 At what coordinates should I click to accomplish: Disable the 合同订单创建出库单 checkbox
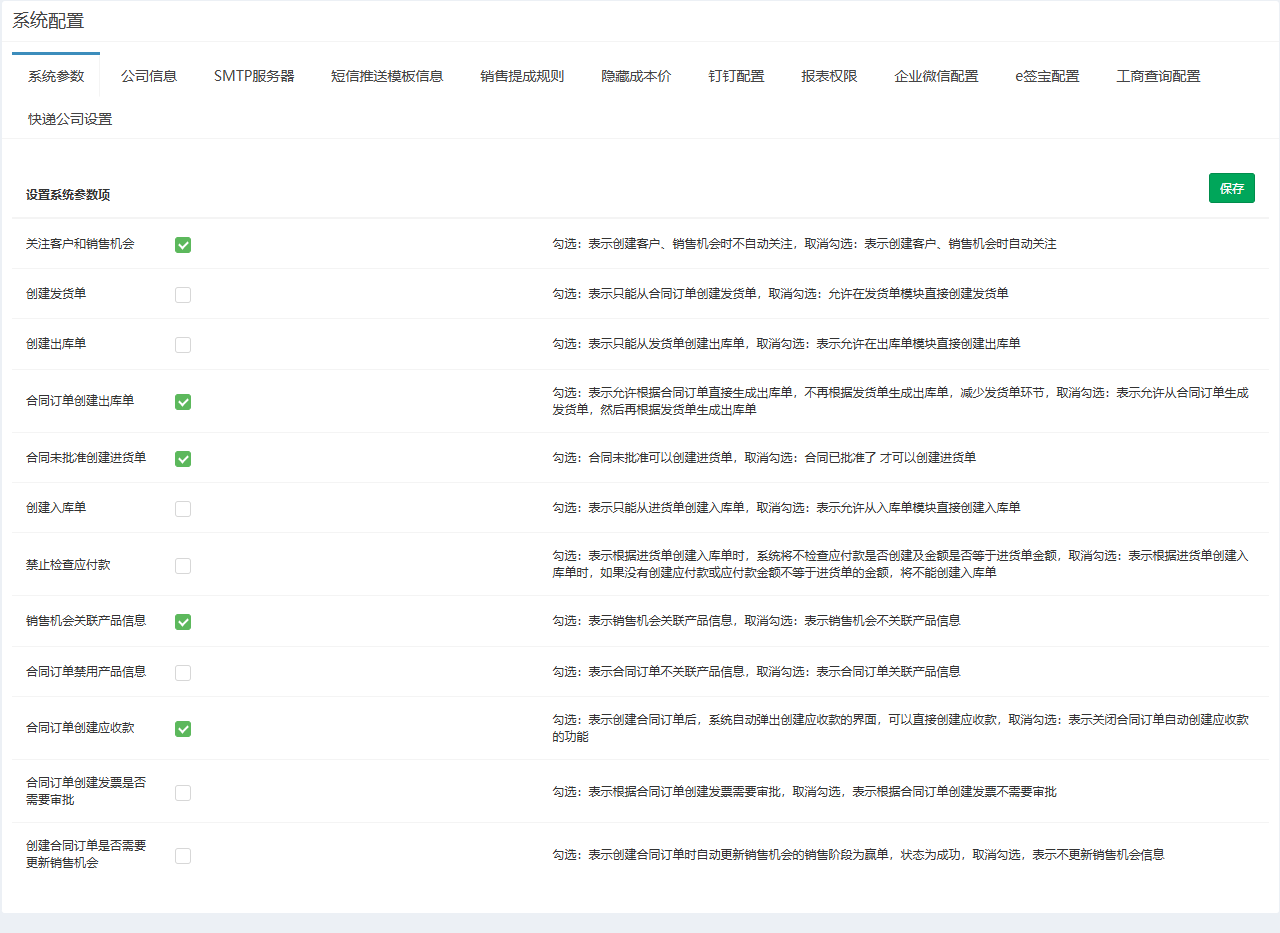tap(183, 402)
